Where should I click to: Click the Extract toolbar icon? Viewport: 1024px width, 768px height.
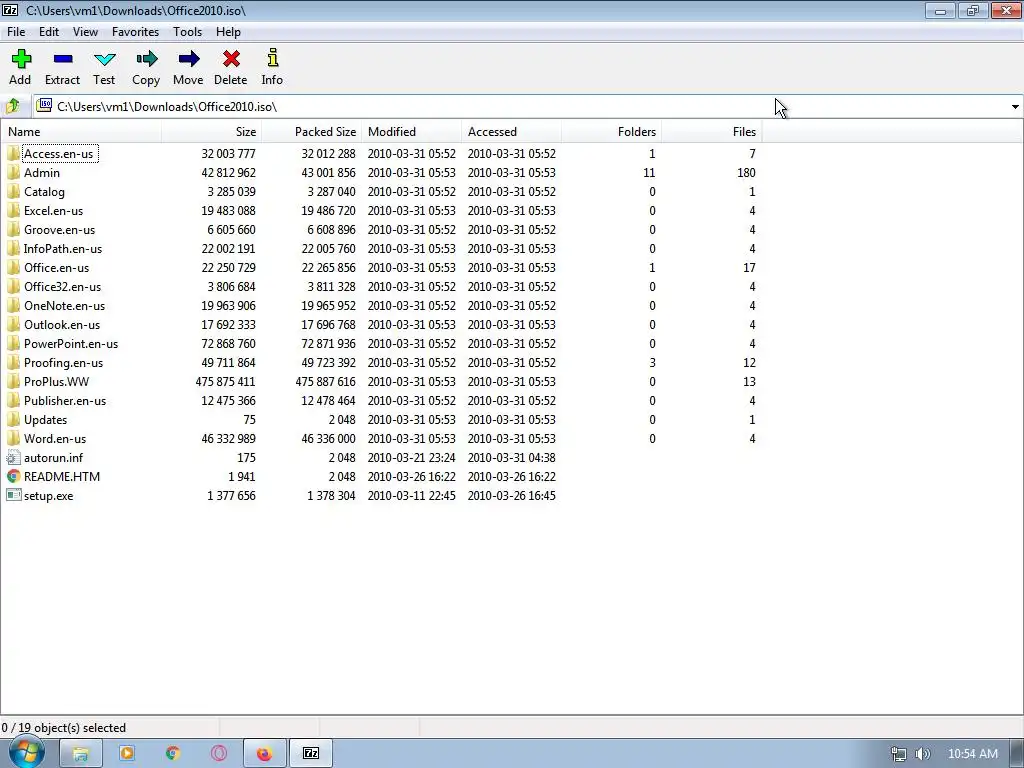pyautogui.click(x=63, y=59)
